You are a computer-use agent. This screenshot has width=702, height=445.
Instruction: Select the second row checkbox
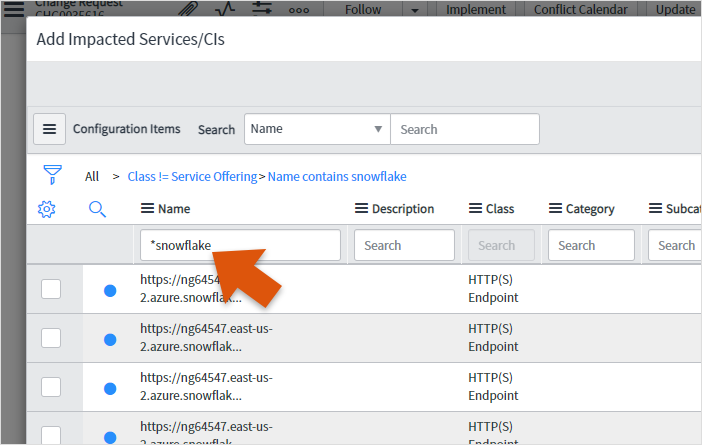(x=51, y=338)
